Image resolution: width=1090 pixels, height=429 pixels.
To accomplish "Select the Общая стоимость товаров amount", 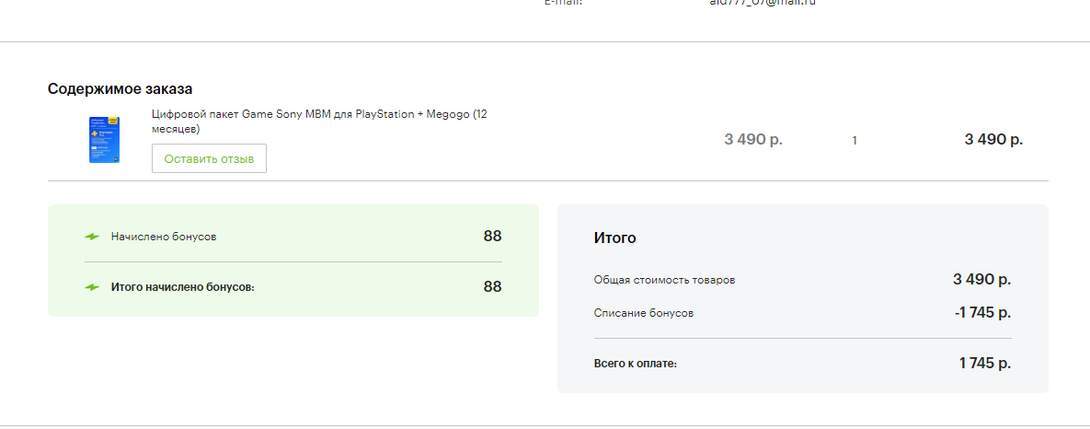I will tap(981, 279).
